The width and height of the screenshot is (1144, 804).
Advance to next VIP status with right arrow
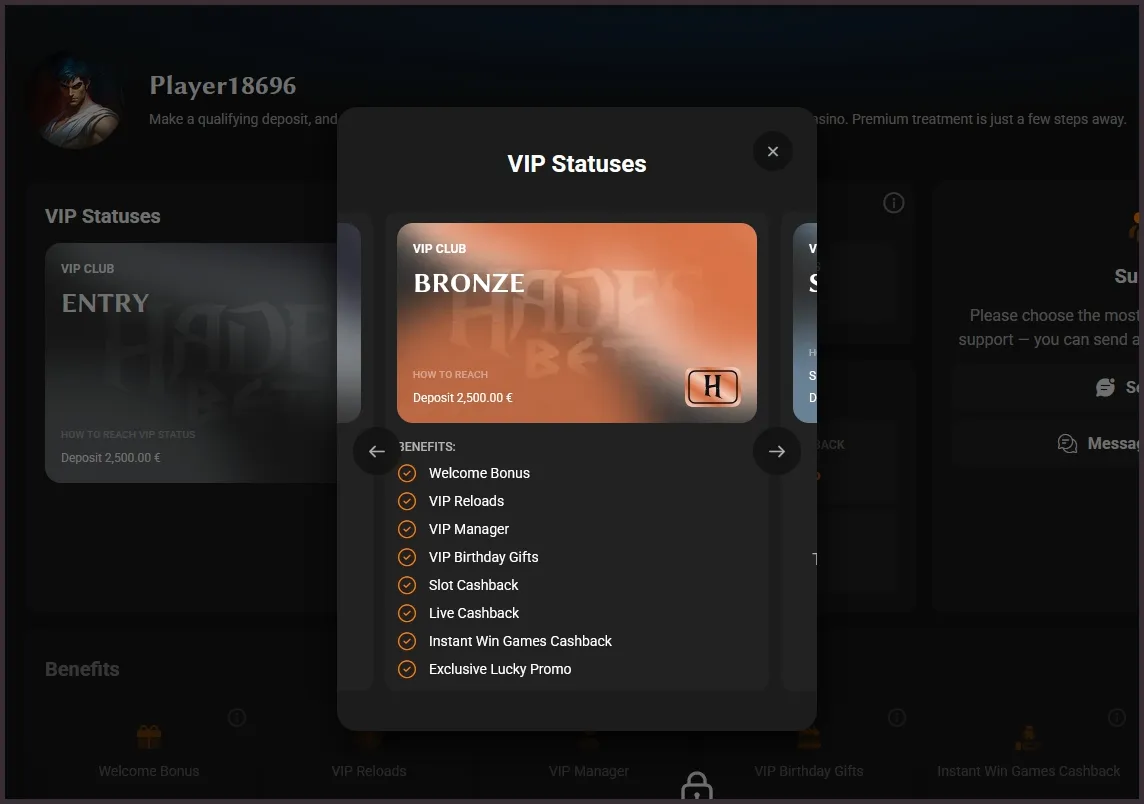(x=777, y=451)
